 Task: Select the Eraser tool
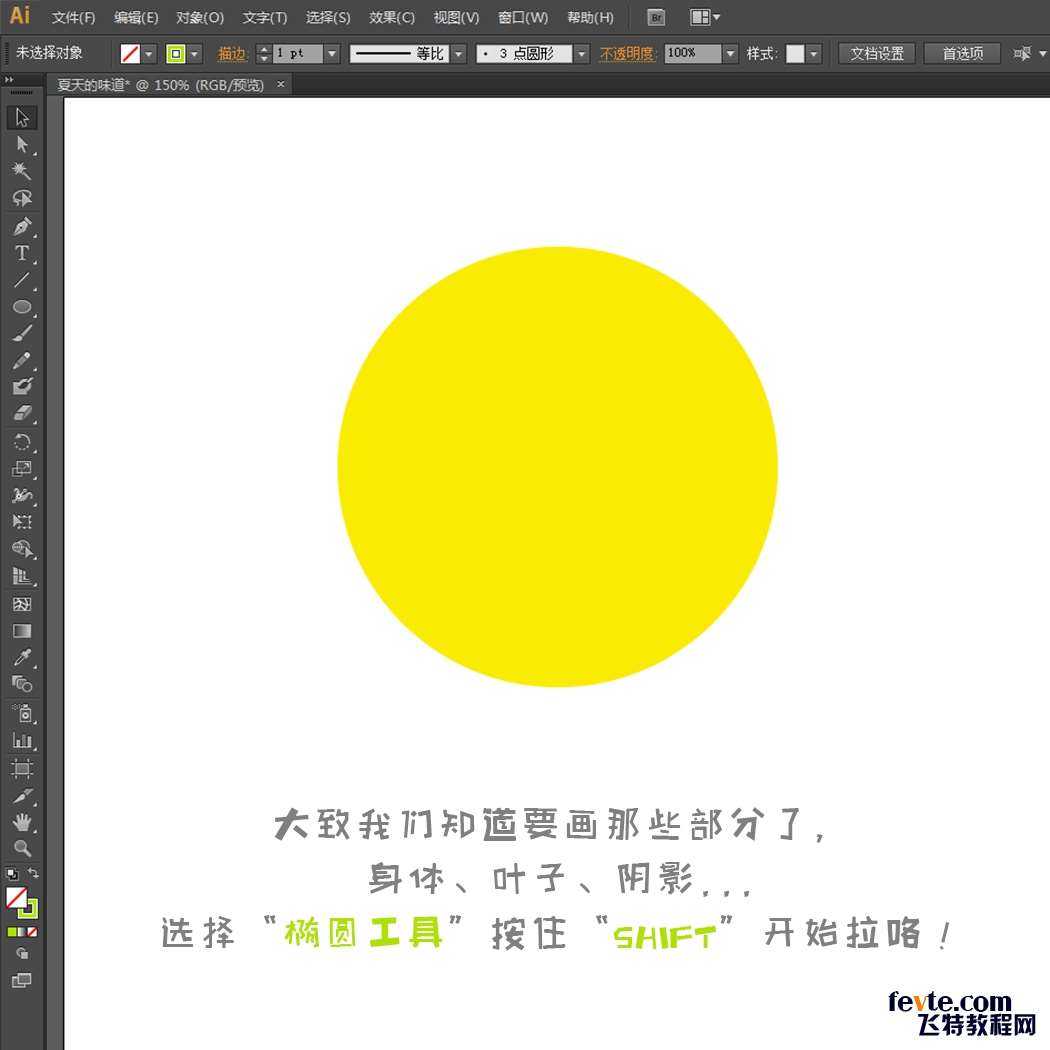pos(22,413)
